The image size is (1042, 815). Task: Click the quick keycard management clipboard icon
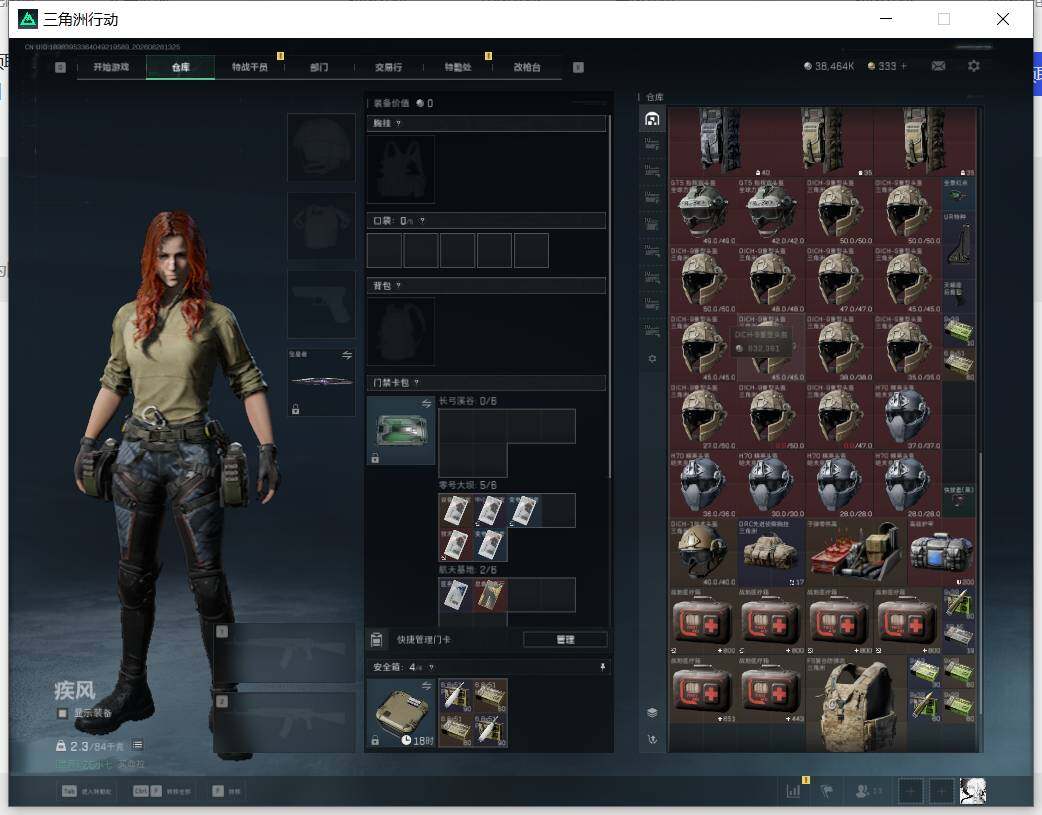376,640
